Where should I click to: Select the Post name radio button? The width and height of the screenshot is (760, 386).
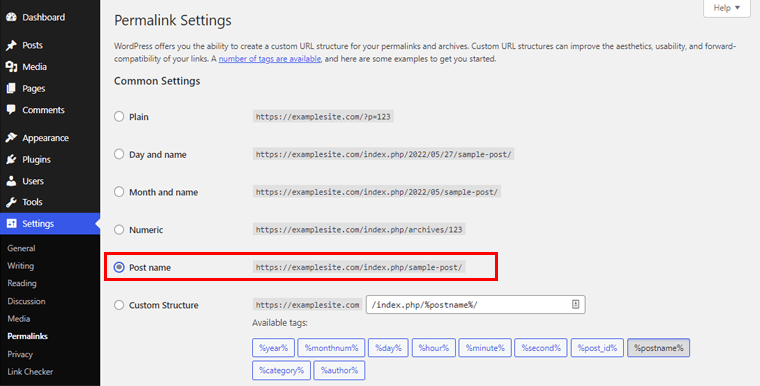point(119,267)
